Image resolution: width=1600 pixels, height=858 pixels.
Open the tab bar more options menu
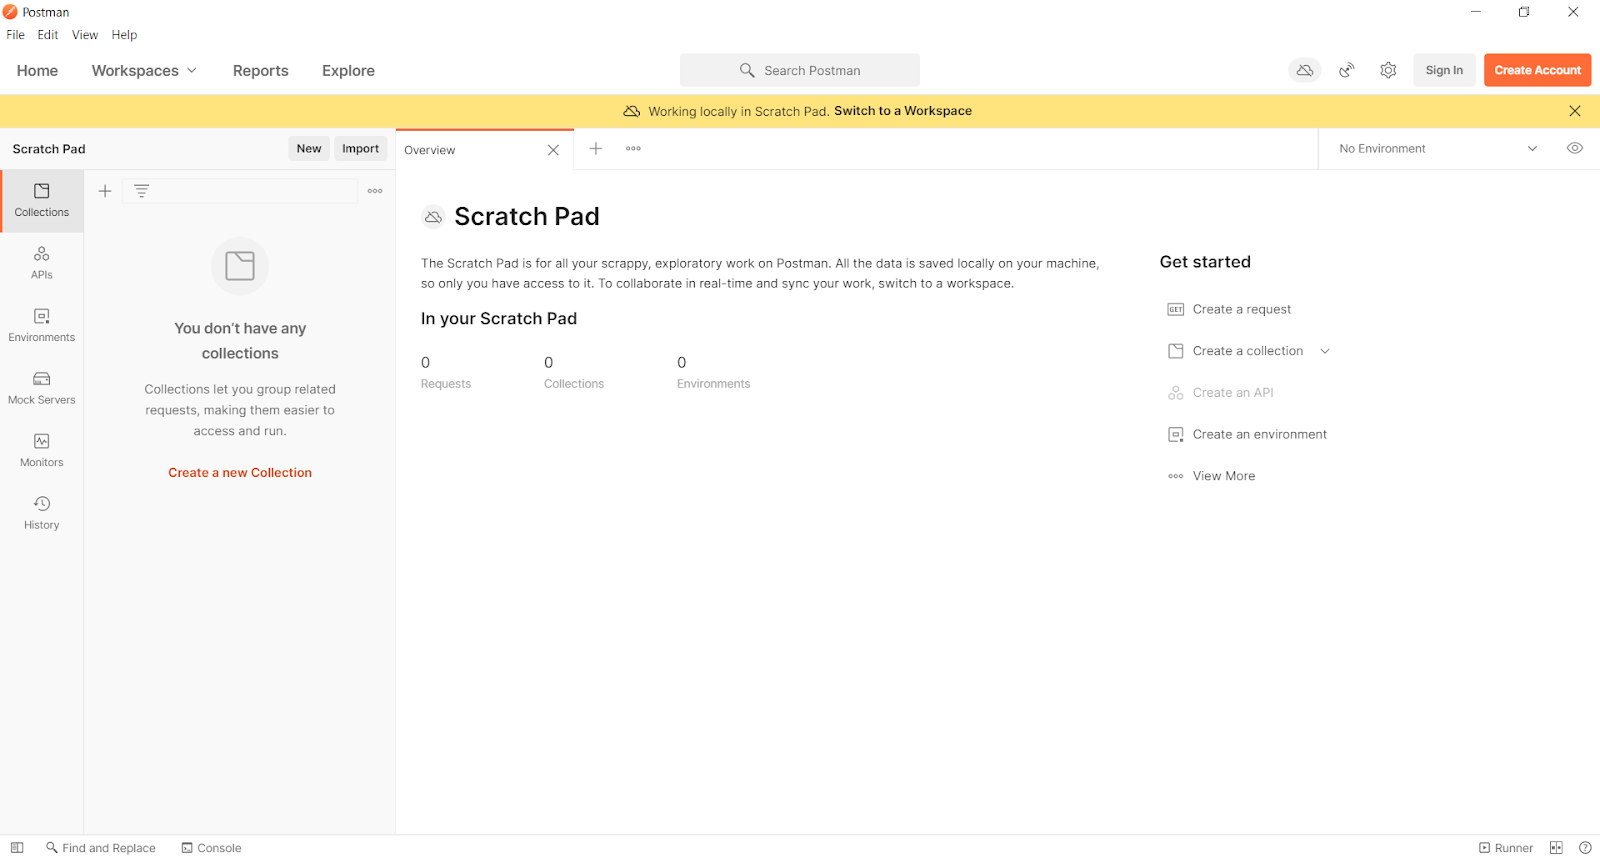click(x=633, y=148)
